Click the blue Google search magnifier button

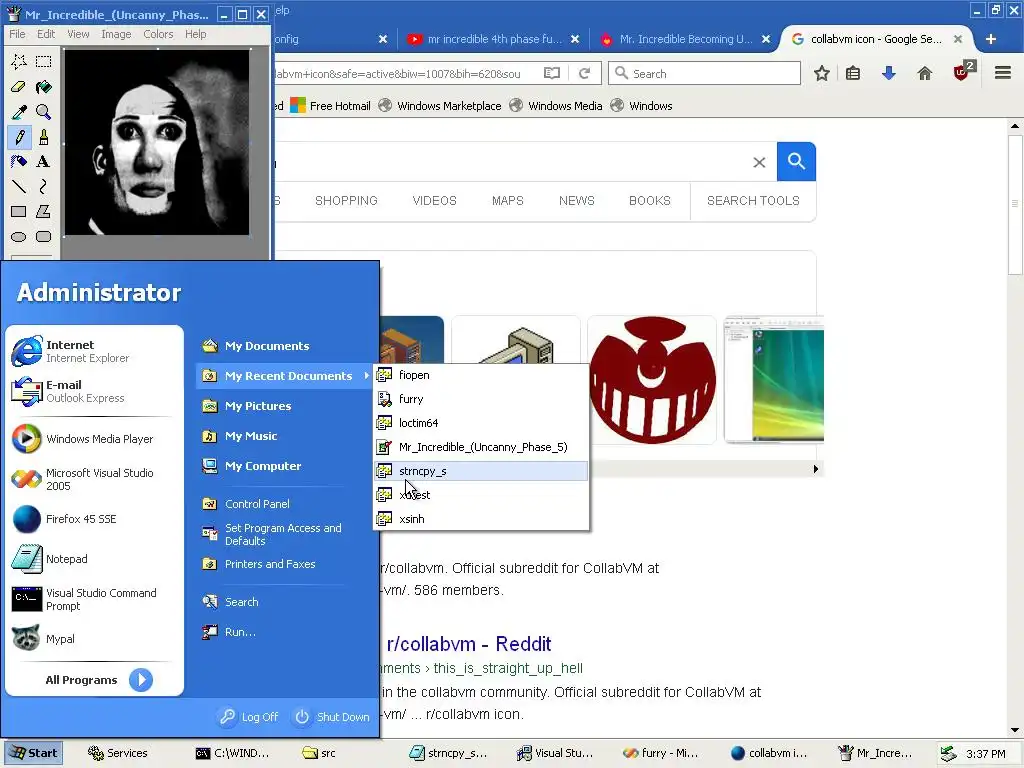[x=796, y=161]
